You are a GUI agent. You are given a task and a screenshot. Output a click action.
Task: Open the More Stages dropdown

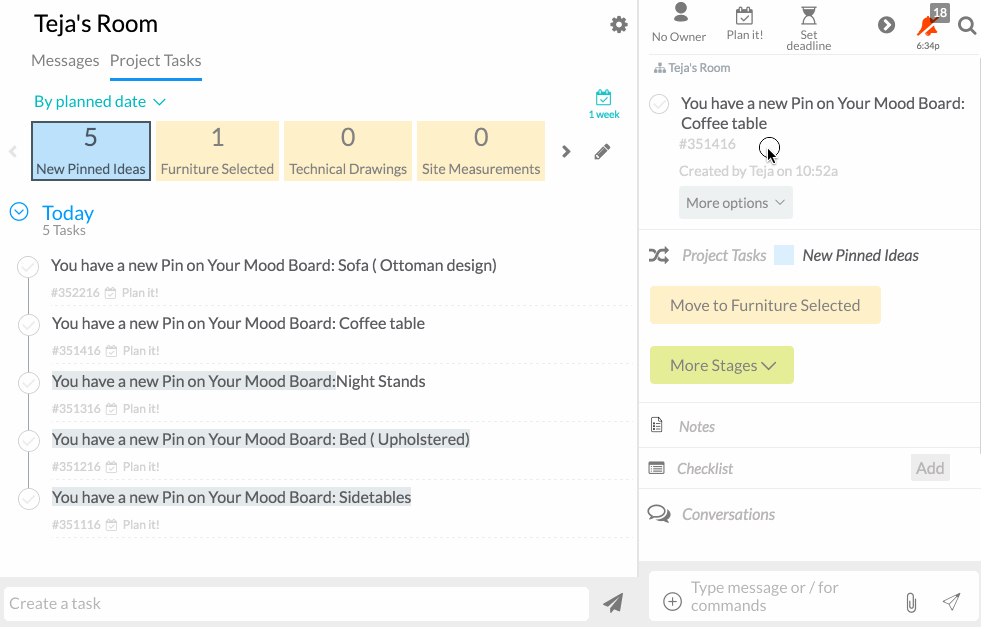point(722,365)
